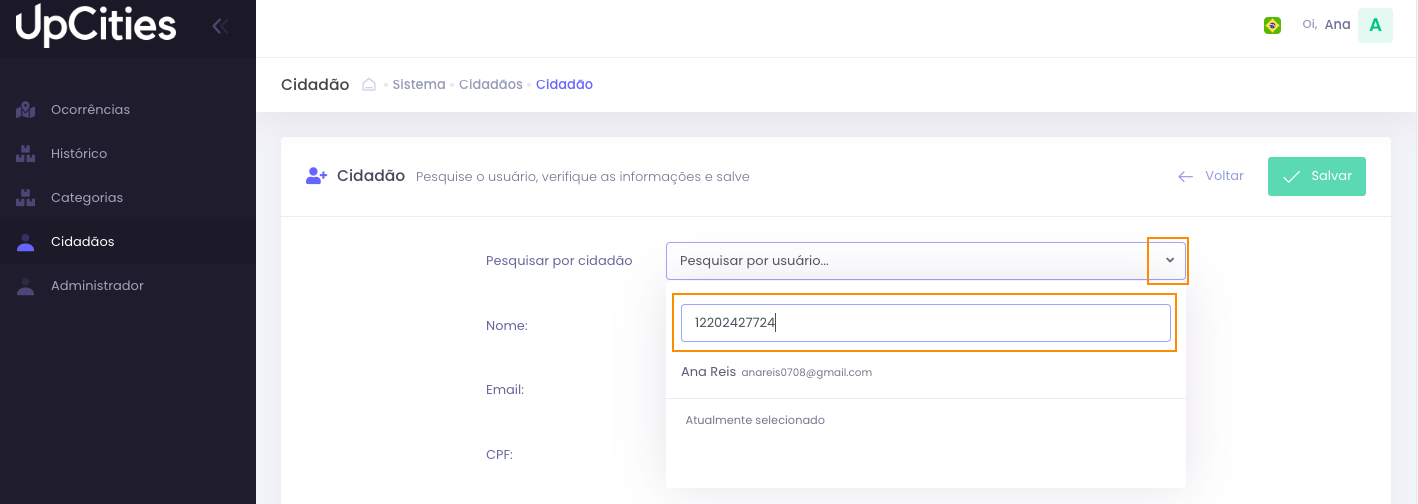Click the search field containing 12202427724

(x=926, y=323)
